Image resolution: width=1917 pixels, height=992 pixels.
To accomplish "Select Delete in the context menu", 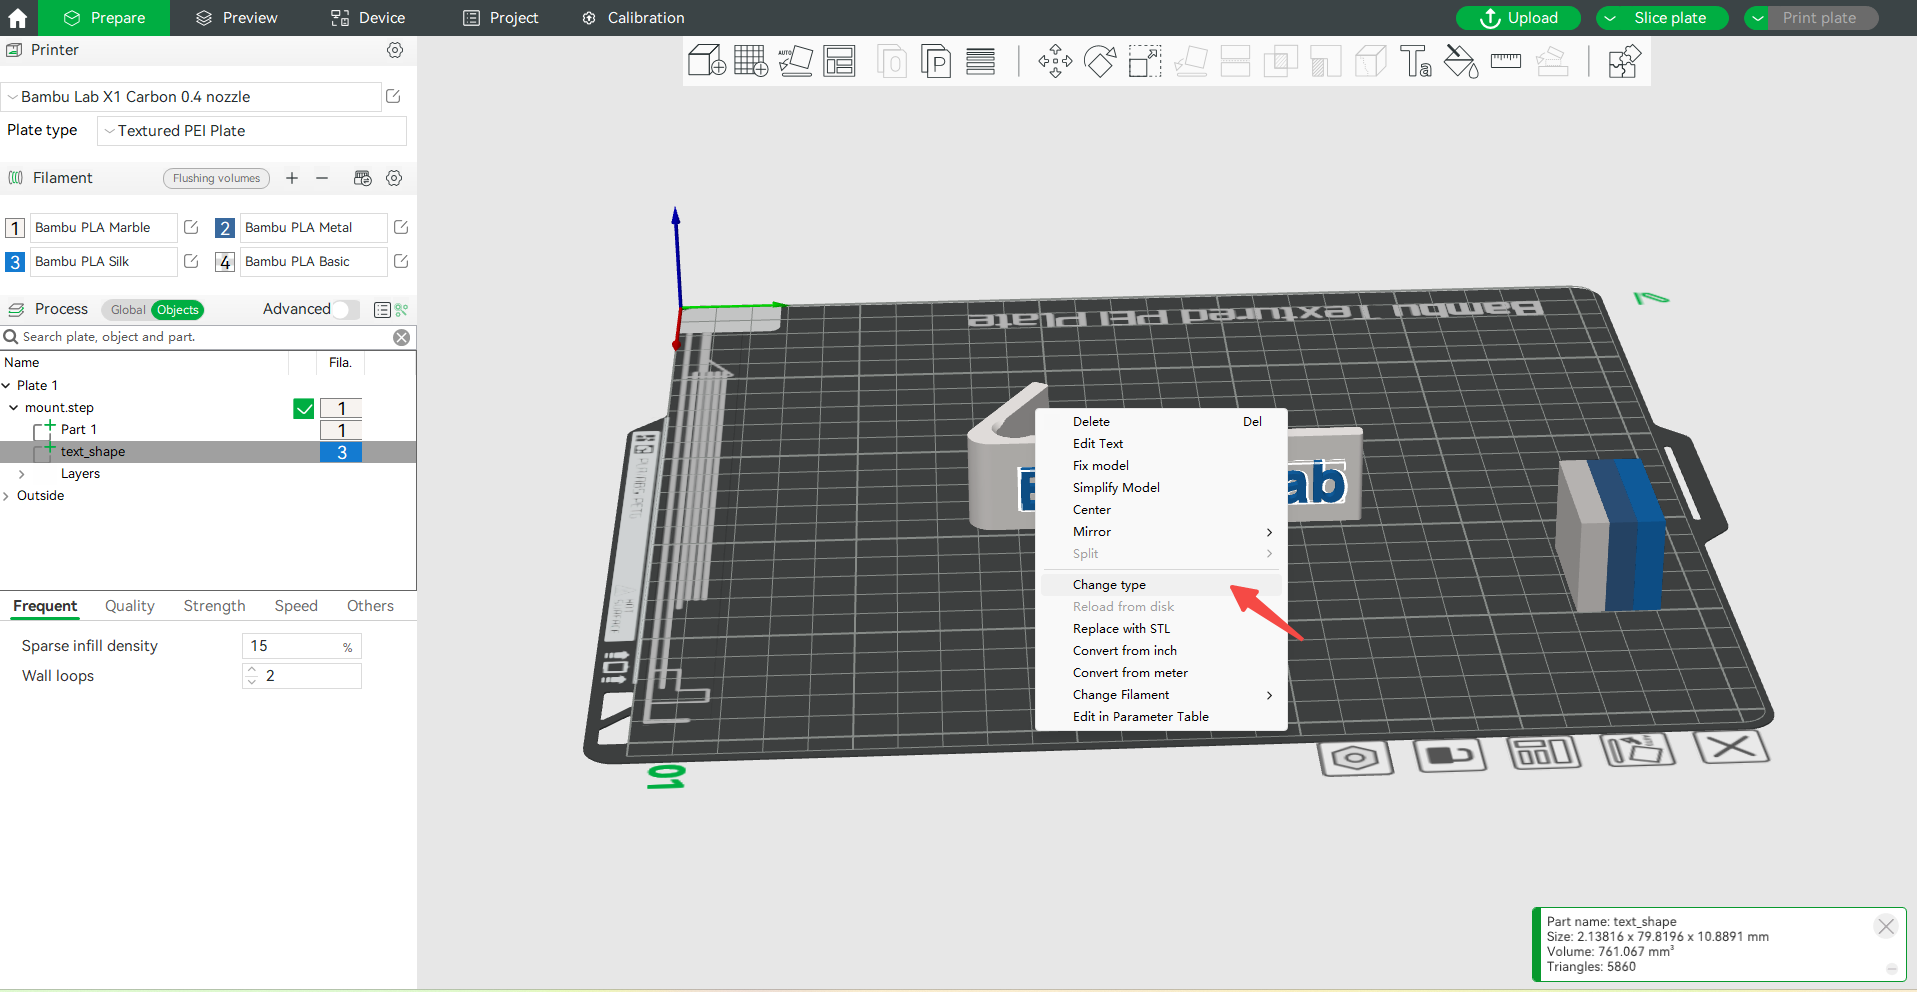I will (x=1161, y=422).
